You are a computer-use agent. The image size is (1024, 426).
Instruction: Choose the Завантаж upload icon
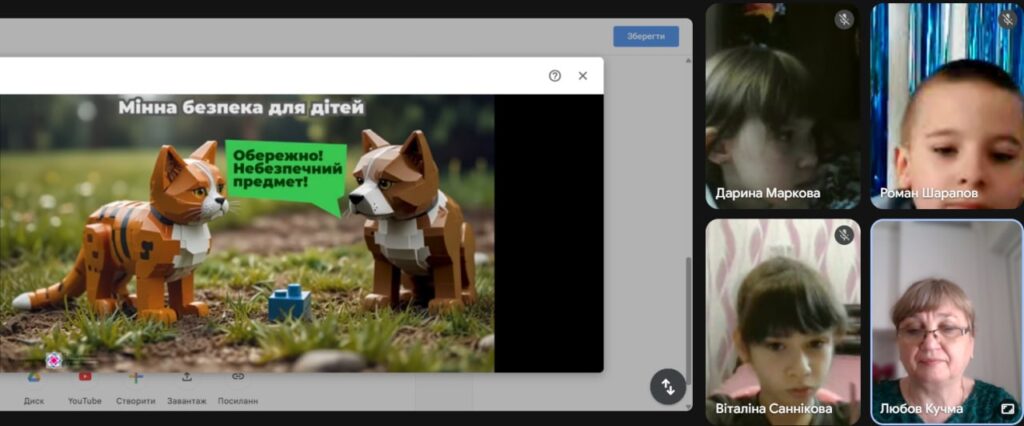pos(187,377)
